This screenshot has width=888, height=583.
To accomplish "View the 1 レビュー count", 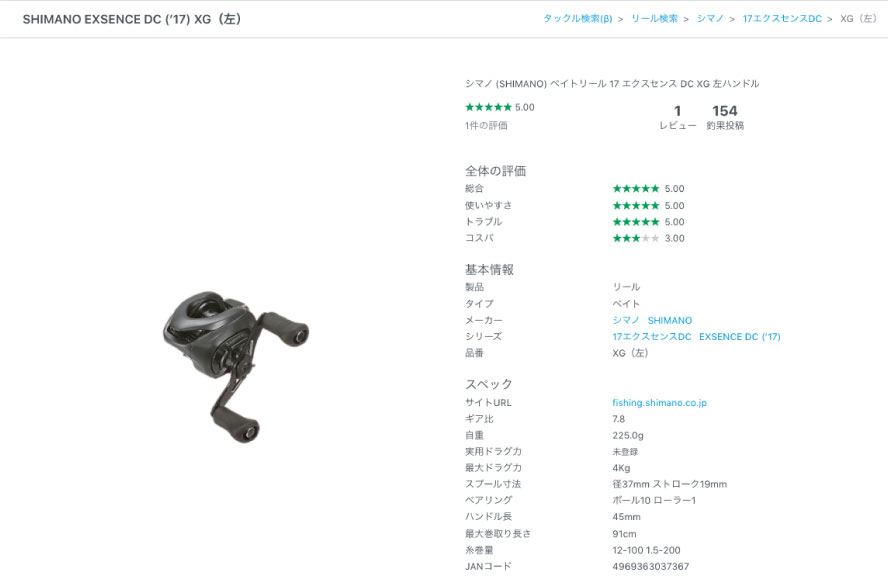I will coord(677,117).
